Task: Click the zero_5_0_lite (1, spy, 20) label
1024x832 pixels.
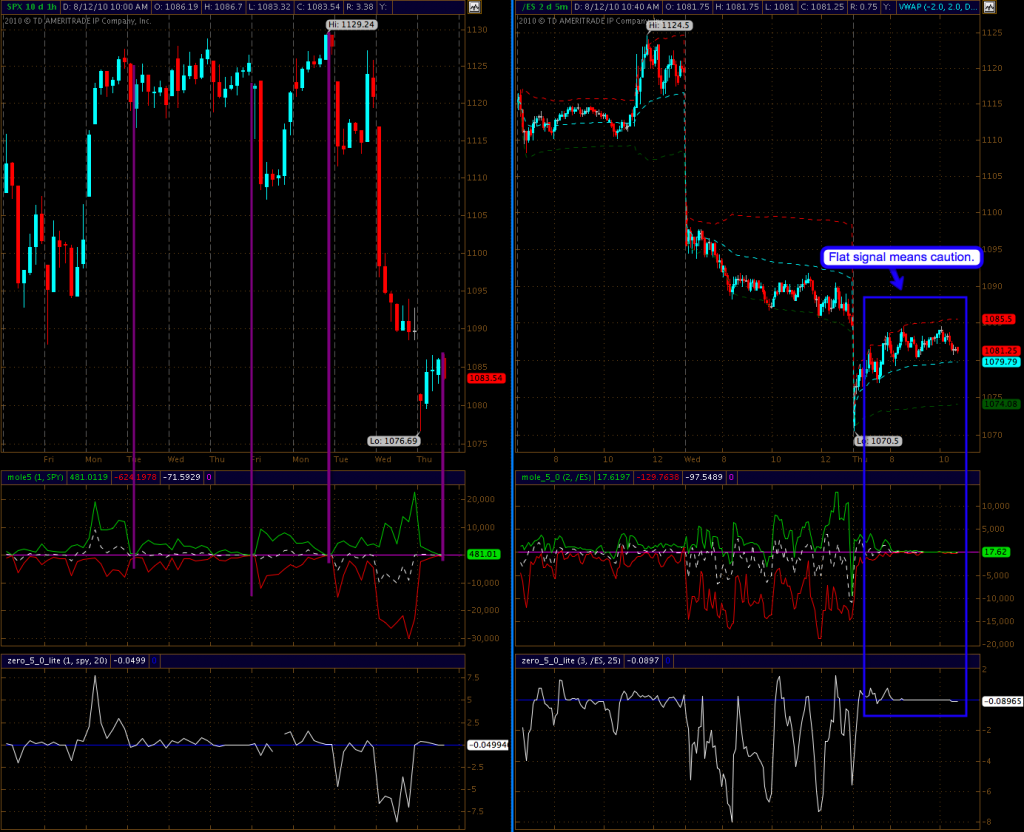Action: coord(55,660)
